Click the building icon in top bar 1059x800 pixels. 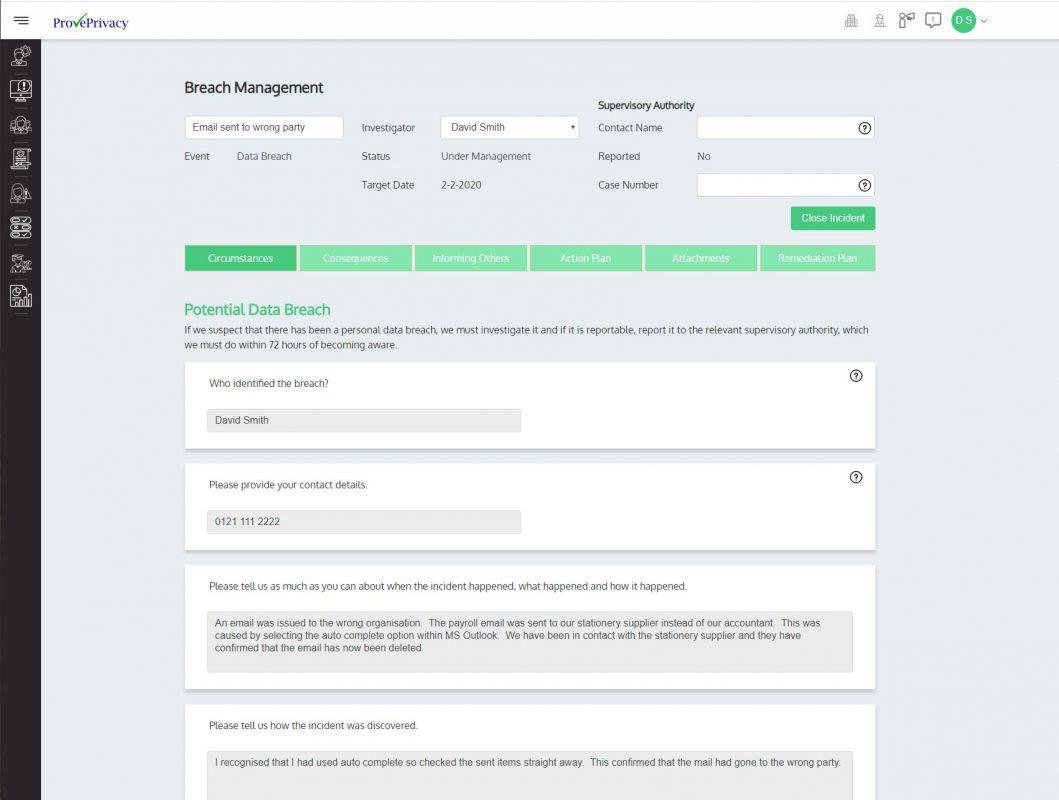point(851,21)
